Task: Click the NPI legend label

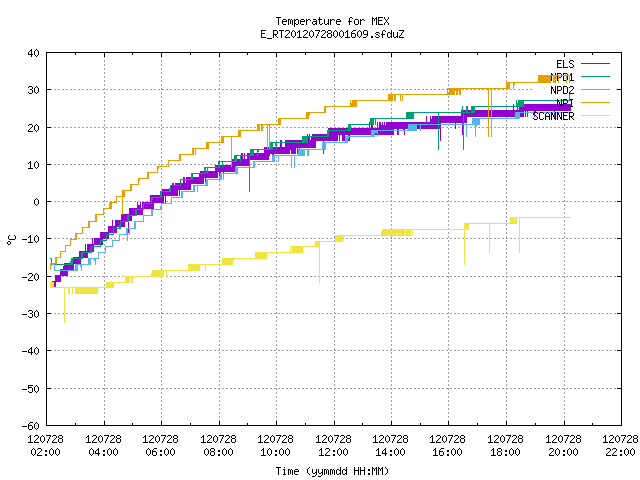Action: coord(565,103)
